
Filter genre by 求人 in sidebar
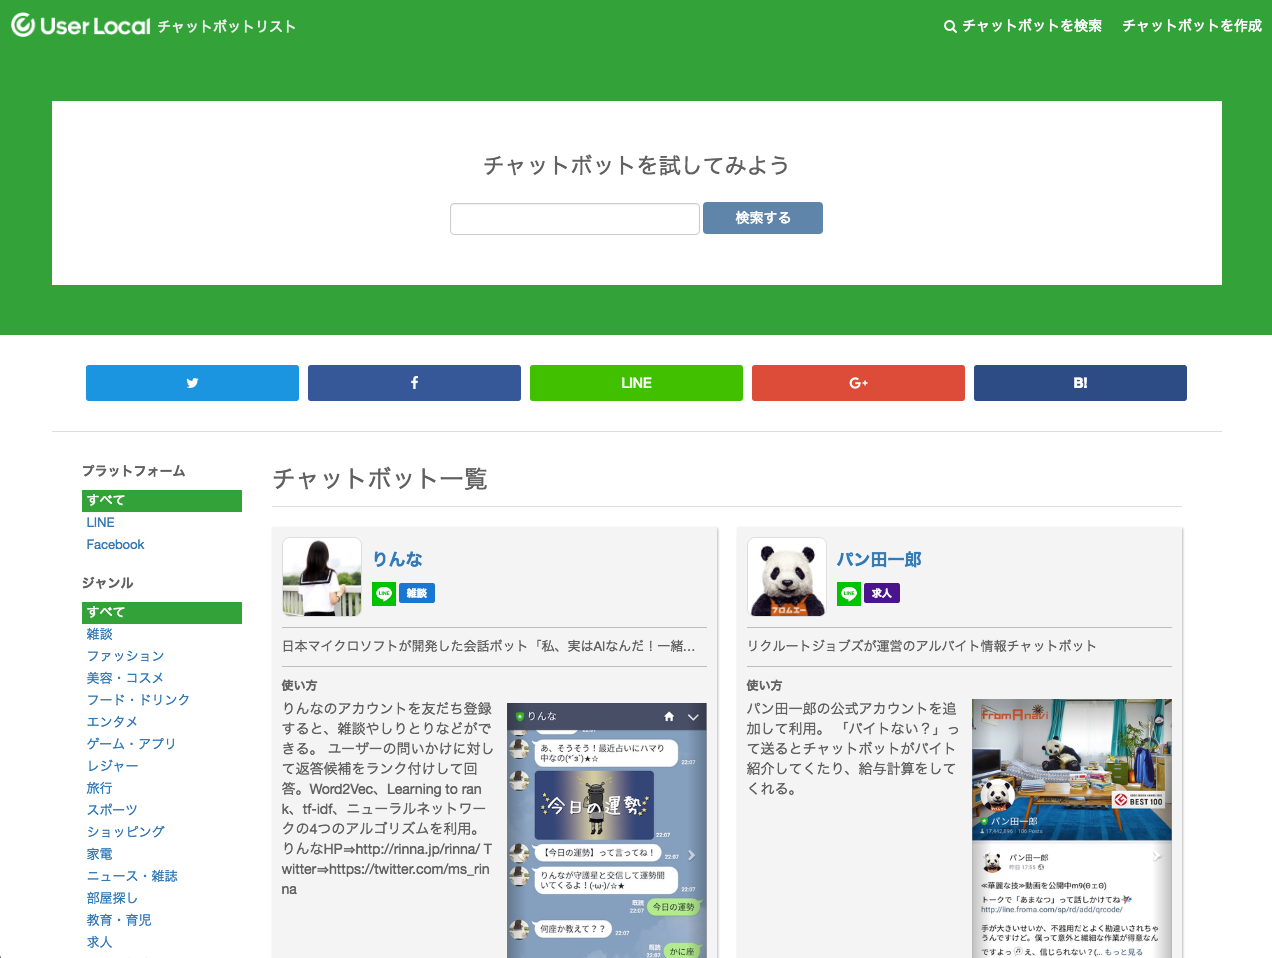[100, 942]
